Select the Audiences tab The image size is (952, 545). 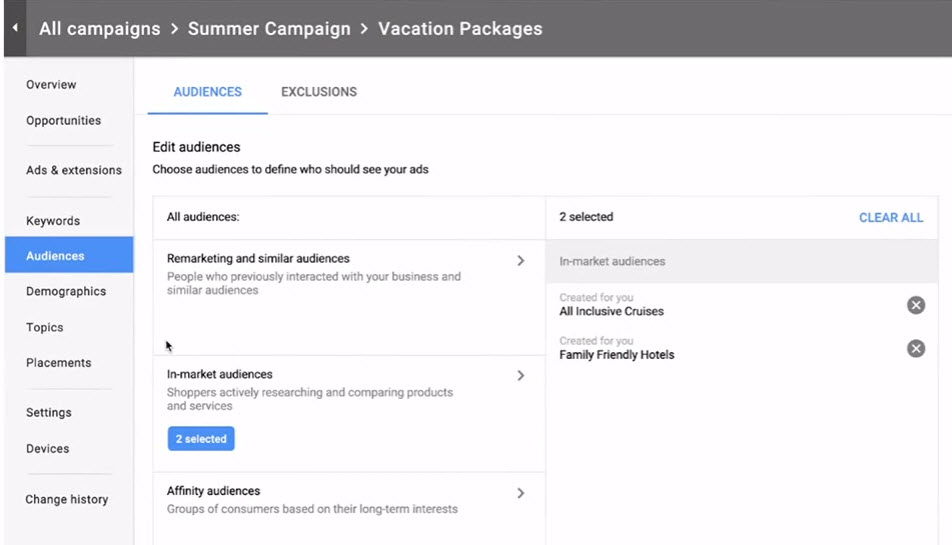(208, 92)
